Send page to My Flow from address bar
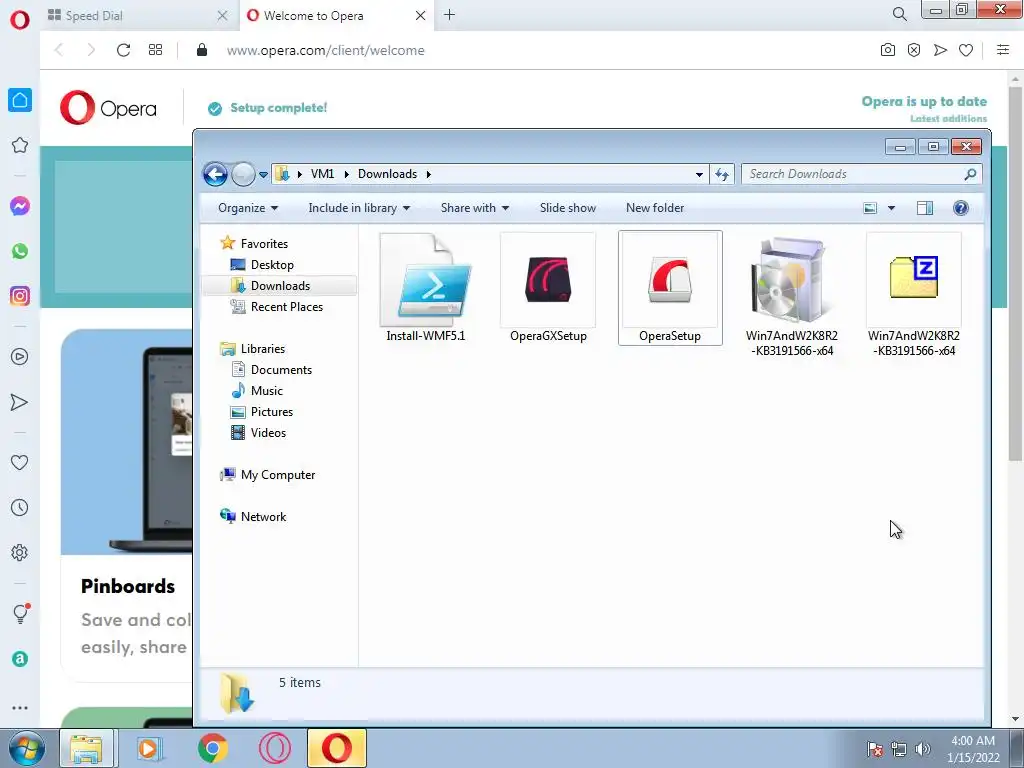The width and height of the screenshot is (1024, 768). coord(940,50)
